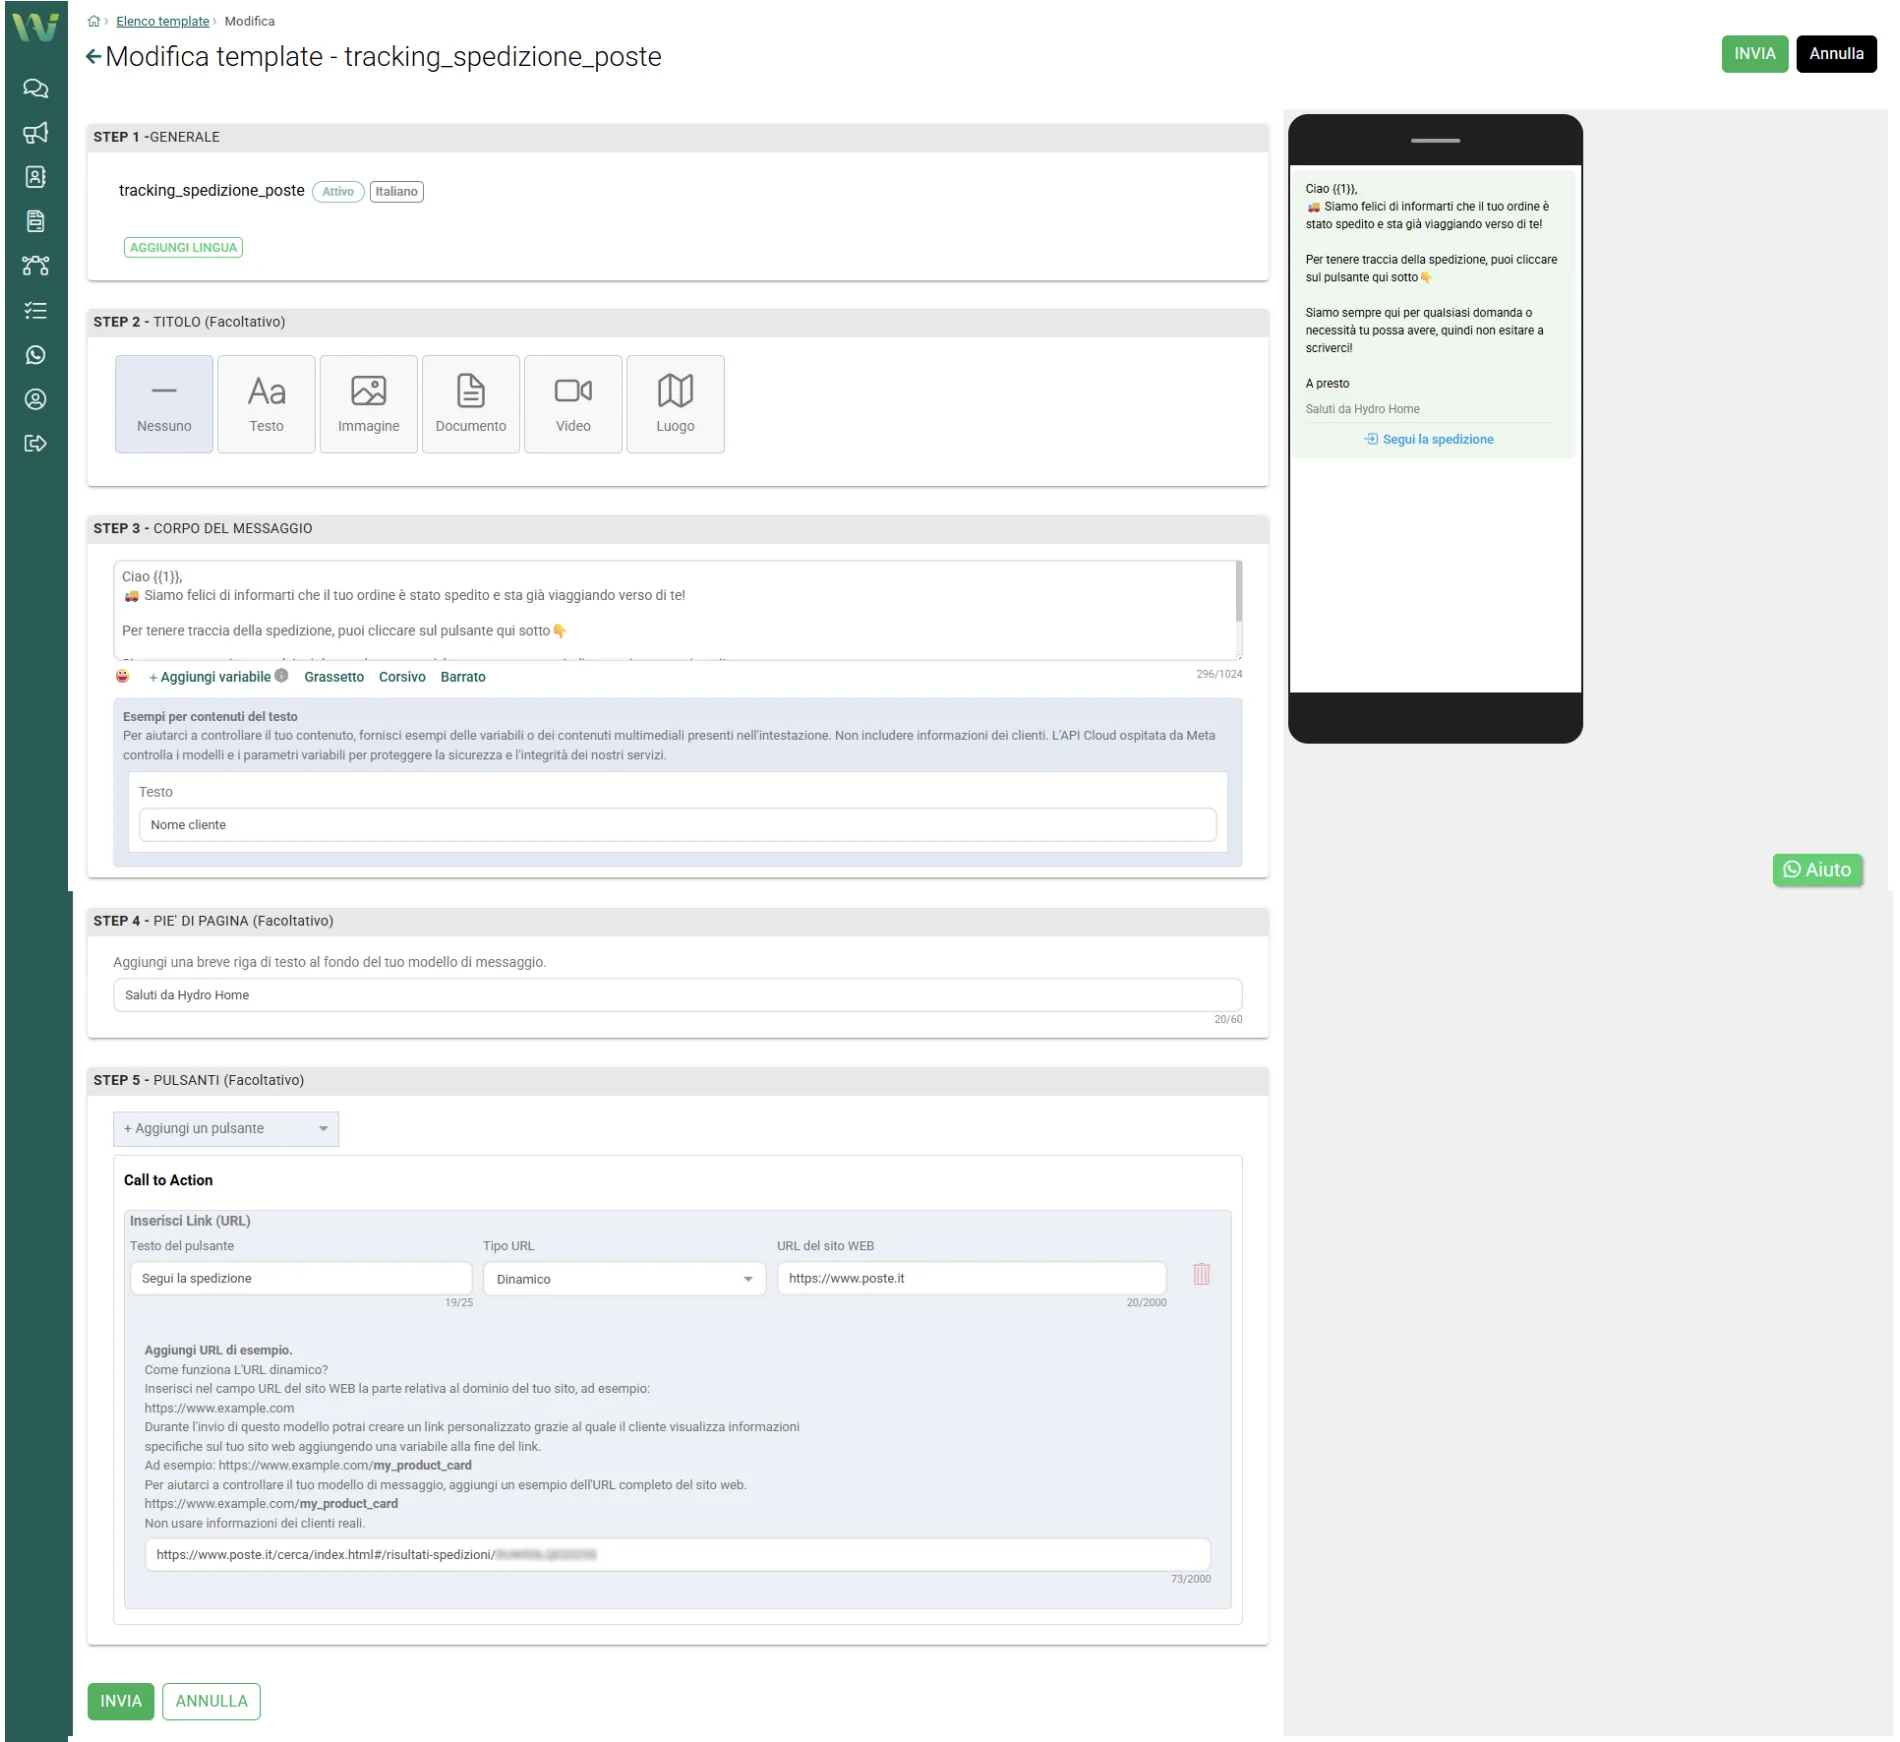Open the emoji picker for message body
This screenshot has height=1742, width=1900.
click(123, 677)
